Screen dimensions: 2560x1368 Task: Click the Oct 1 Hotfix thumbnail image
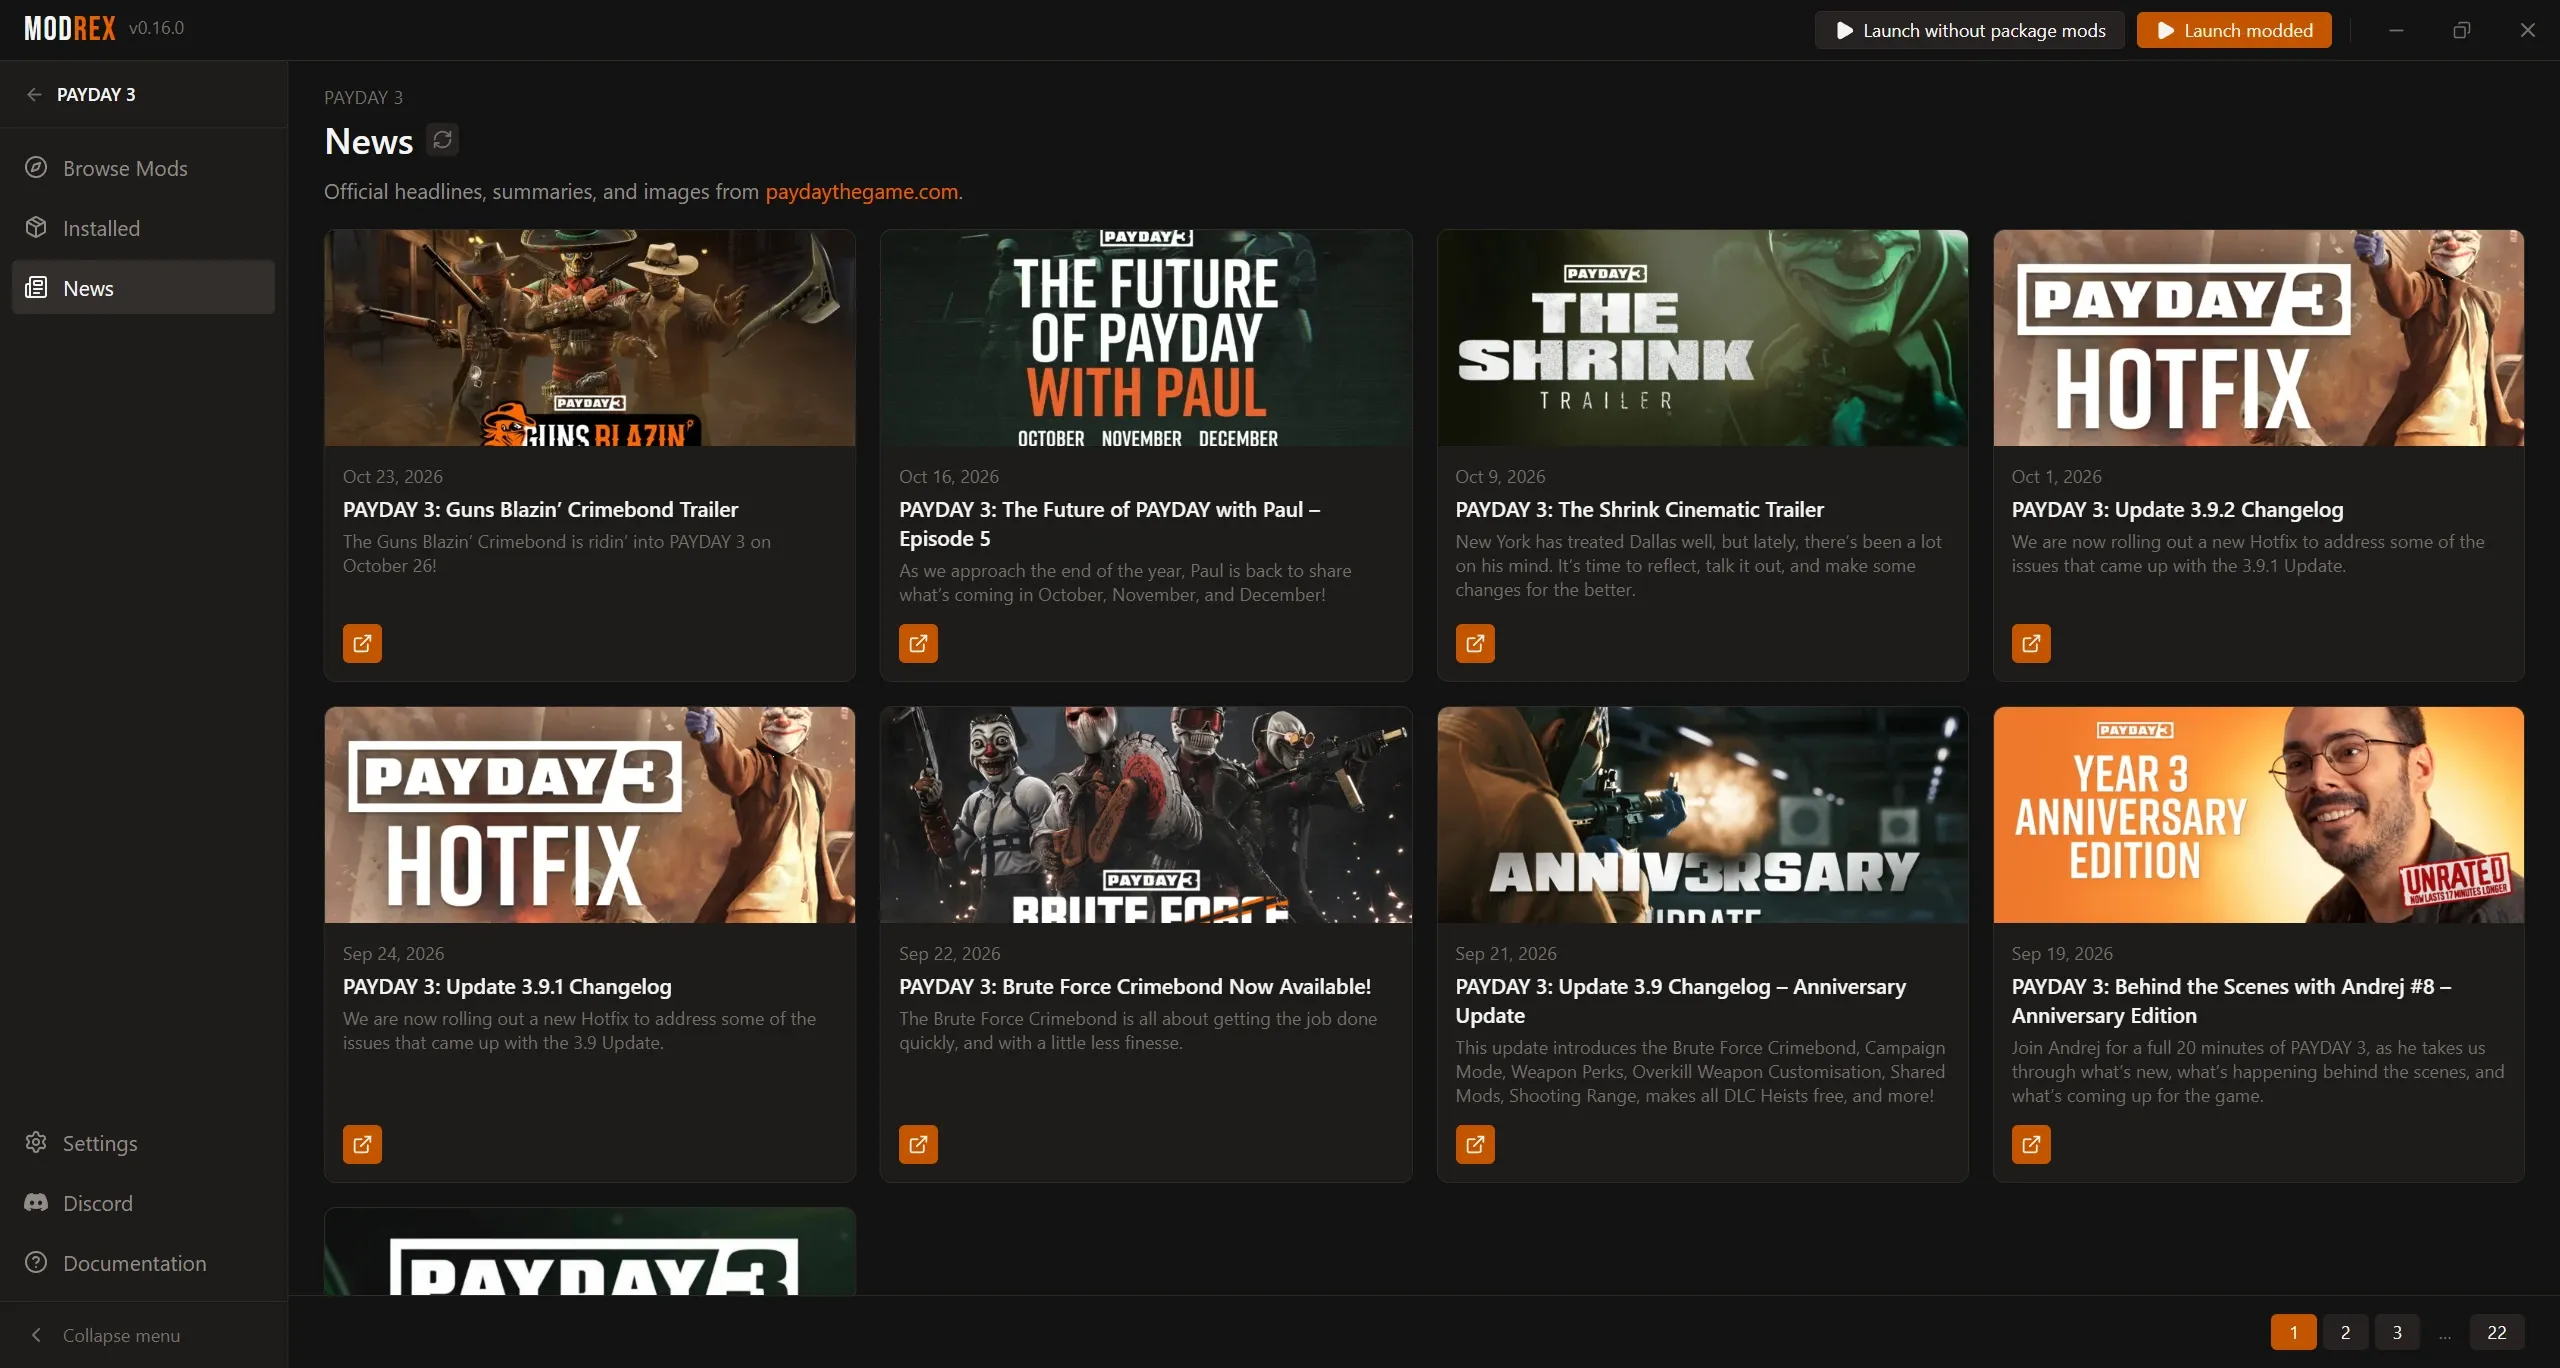click(2258, 338)
